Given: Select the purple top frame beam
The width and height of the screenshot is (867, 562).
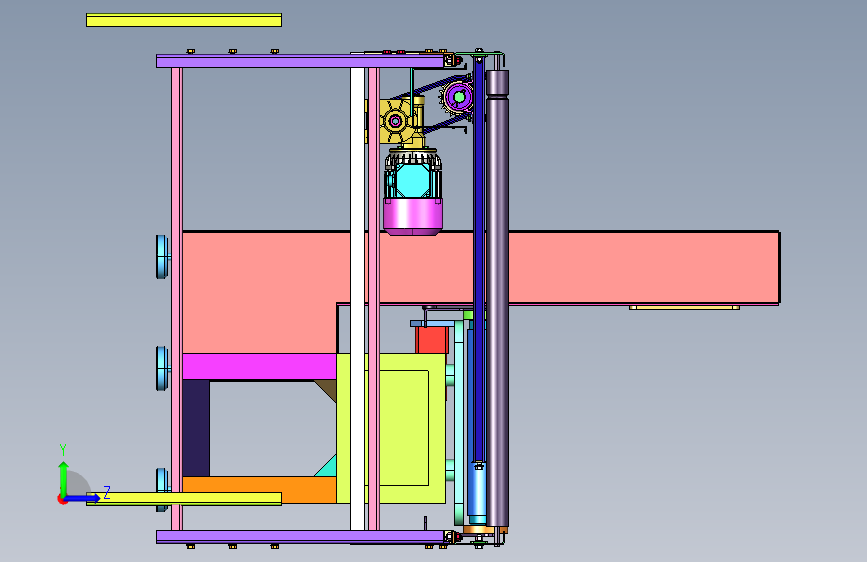Looking at the screenshot, I should (x=300, y=61).
